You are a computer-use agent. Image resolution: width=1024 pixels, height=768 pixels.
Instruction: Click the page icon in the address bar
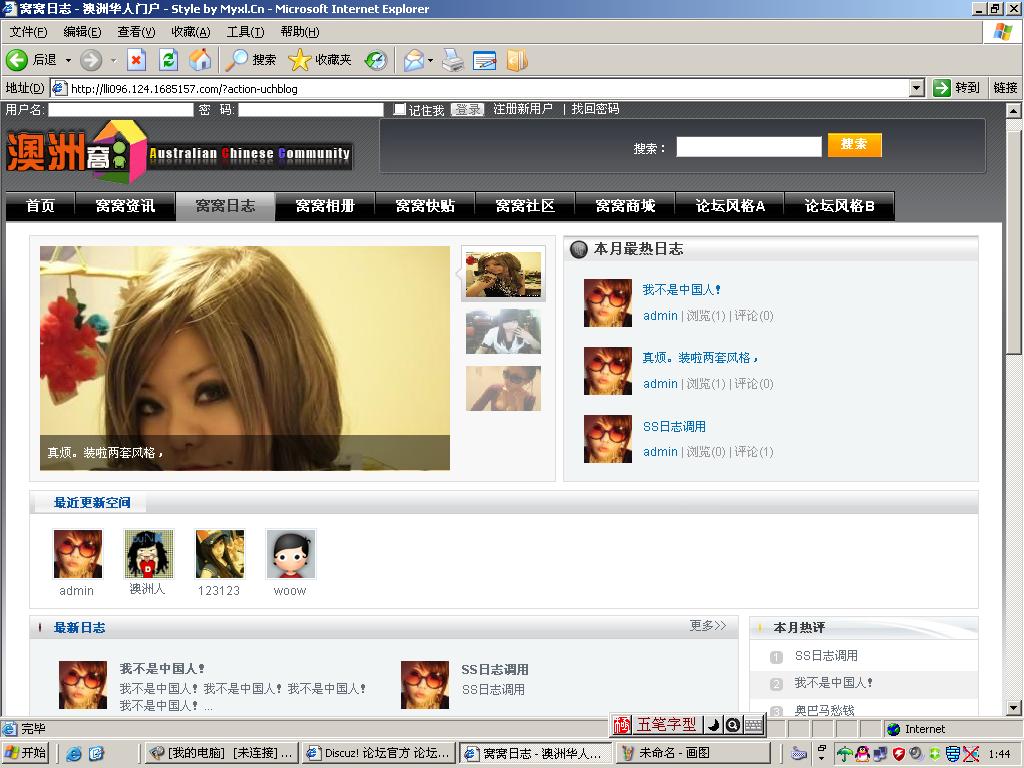pyautogui.click(x=59, y=88)
